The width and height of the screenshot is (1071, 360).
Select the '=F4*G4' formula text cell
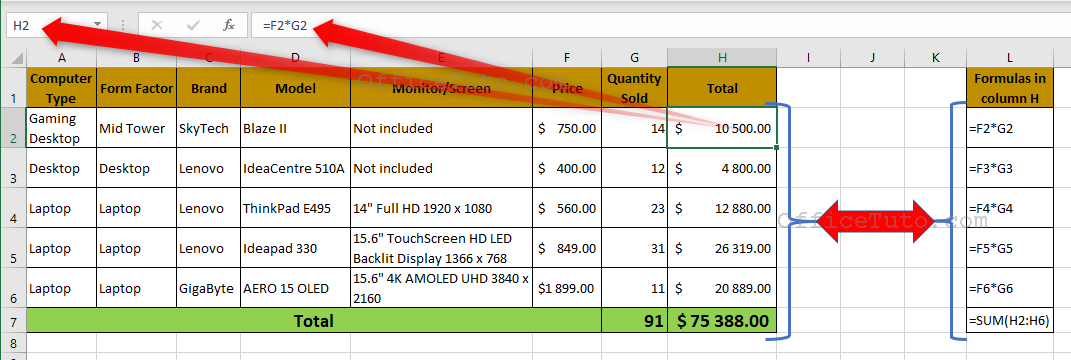tap(1010, 208)
